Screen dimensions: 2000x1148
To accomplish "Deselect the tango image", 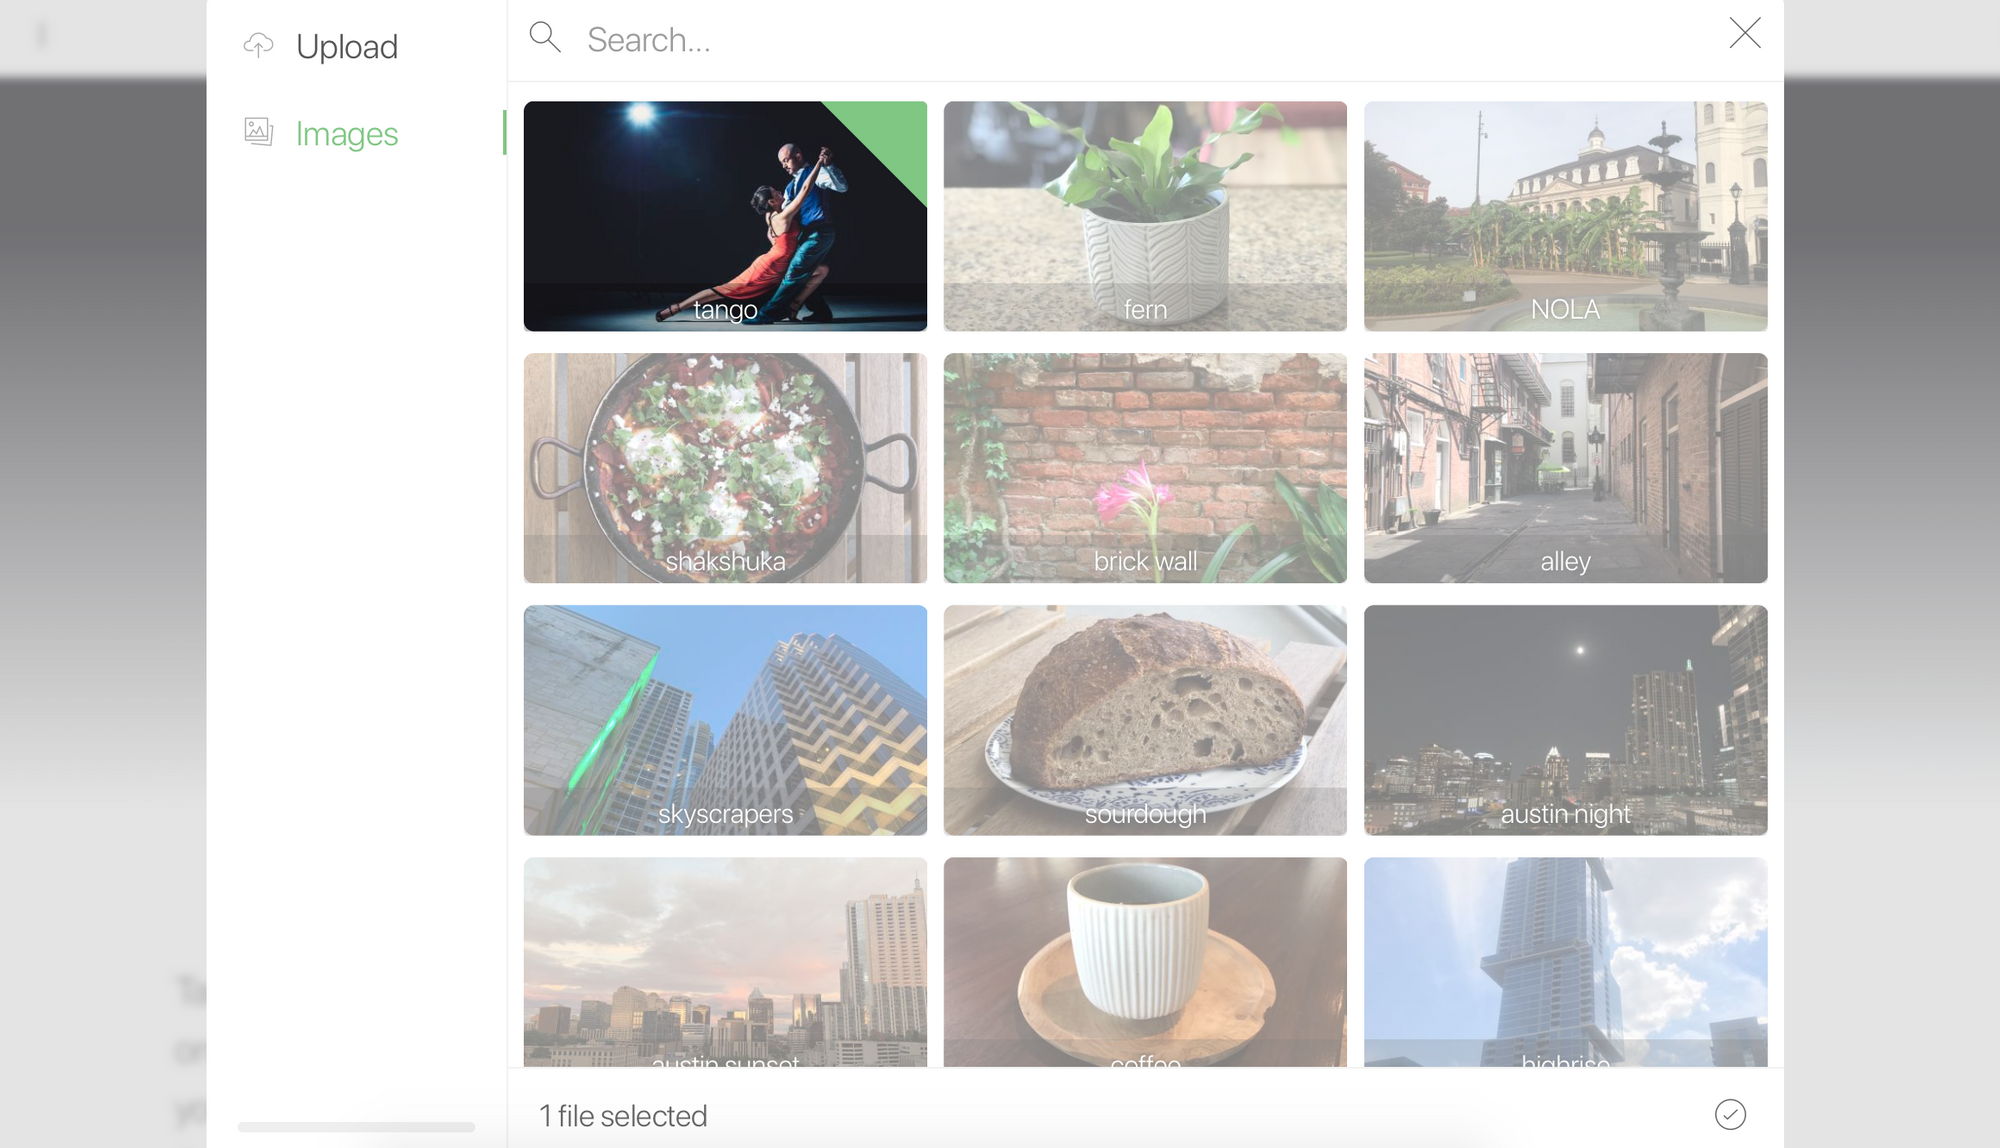I will point(725,216).
